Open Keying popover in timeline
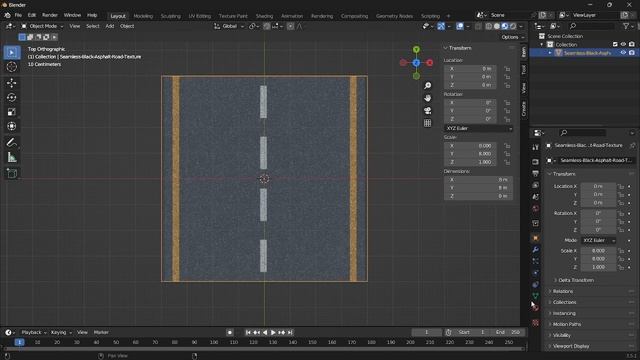Image resolution: width=640 pixels, height=360 pixels. pos(61,333)
